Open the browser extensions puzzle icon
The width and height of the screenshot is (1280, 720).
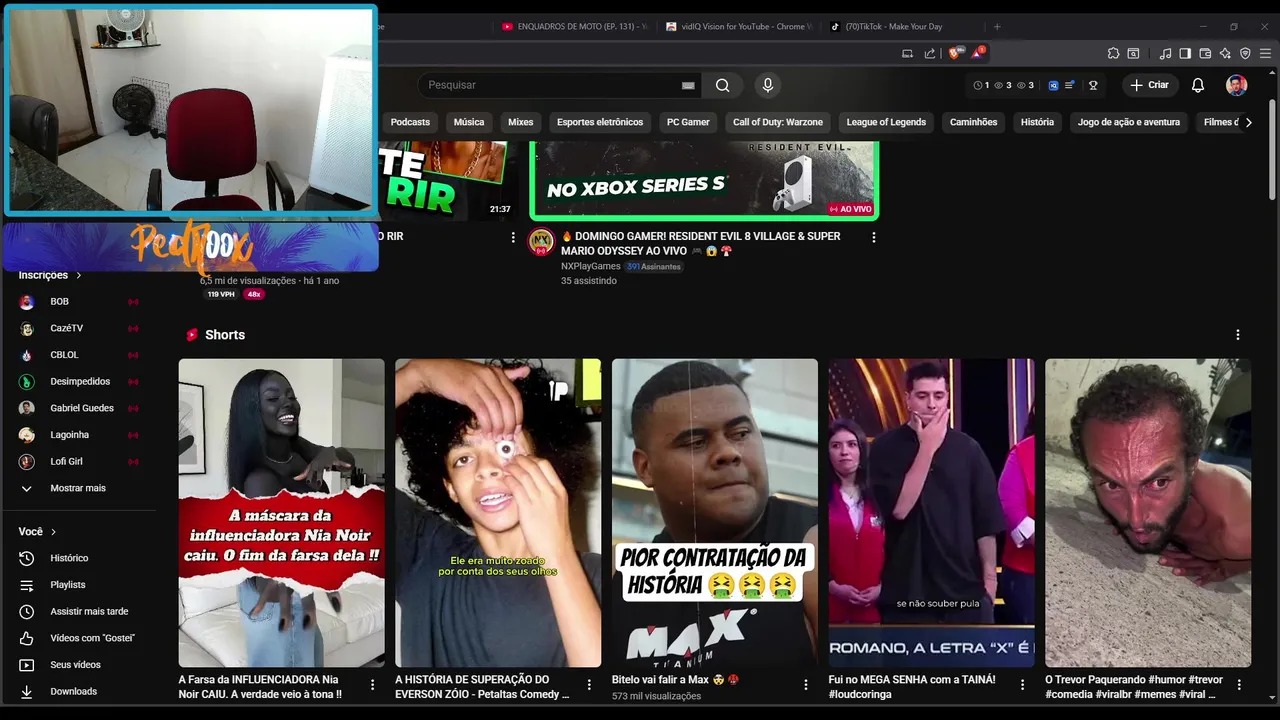point(1113,53)
